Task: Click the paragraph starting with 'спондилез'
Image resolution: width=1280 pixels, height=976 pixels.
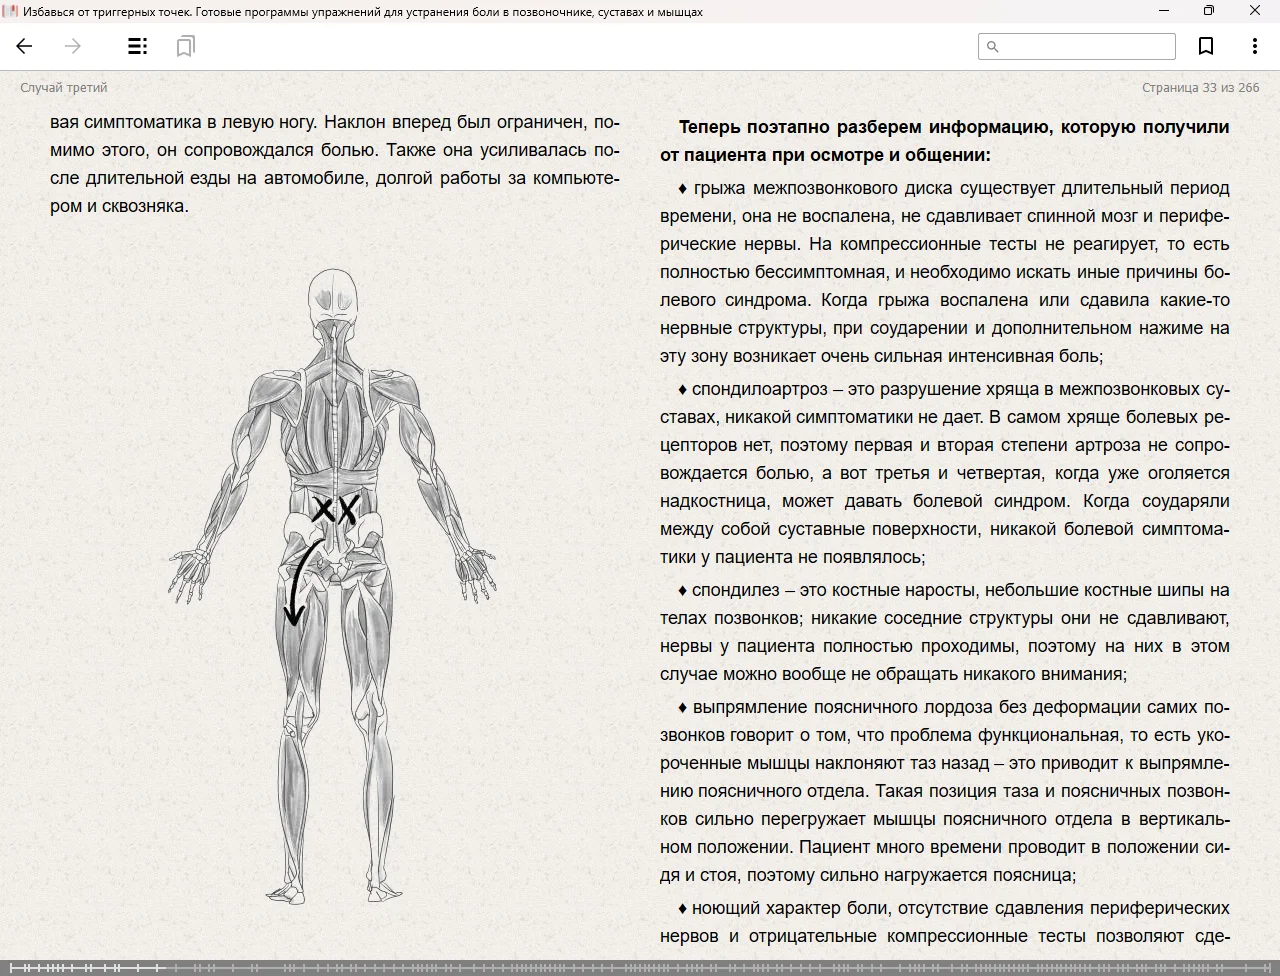Action: [944, 632]
